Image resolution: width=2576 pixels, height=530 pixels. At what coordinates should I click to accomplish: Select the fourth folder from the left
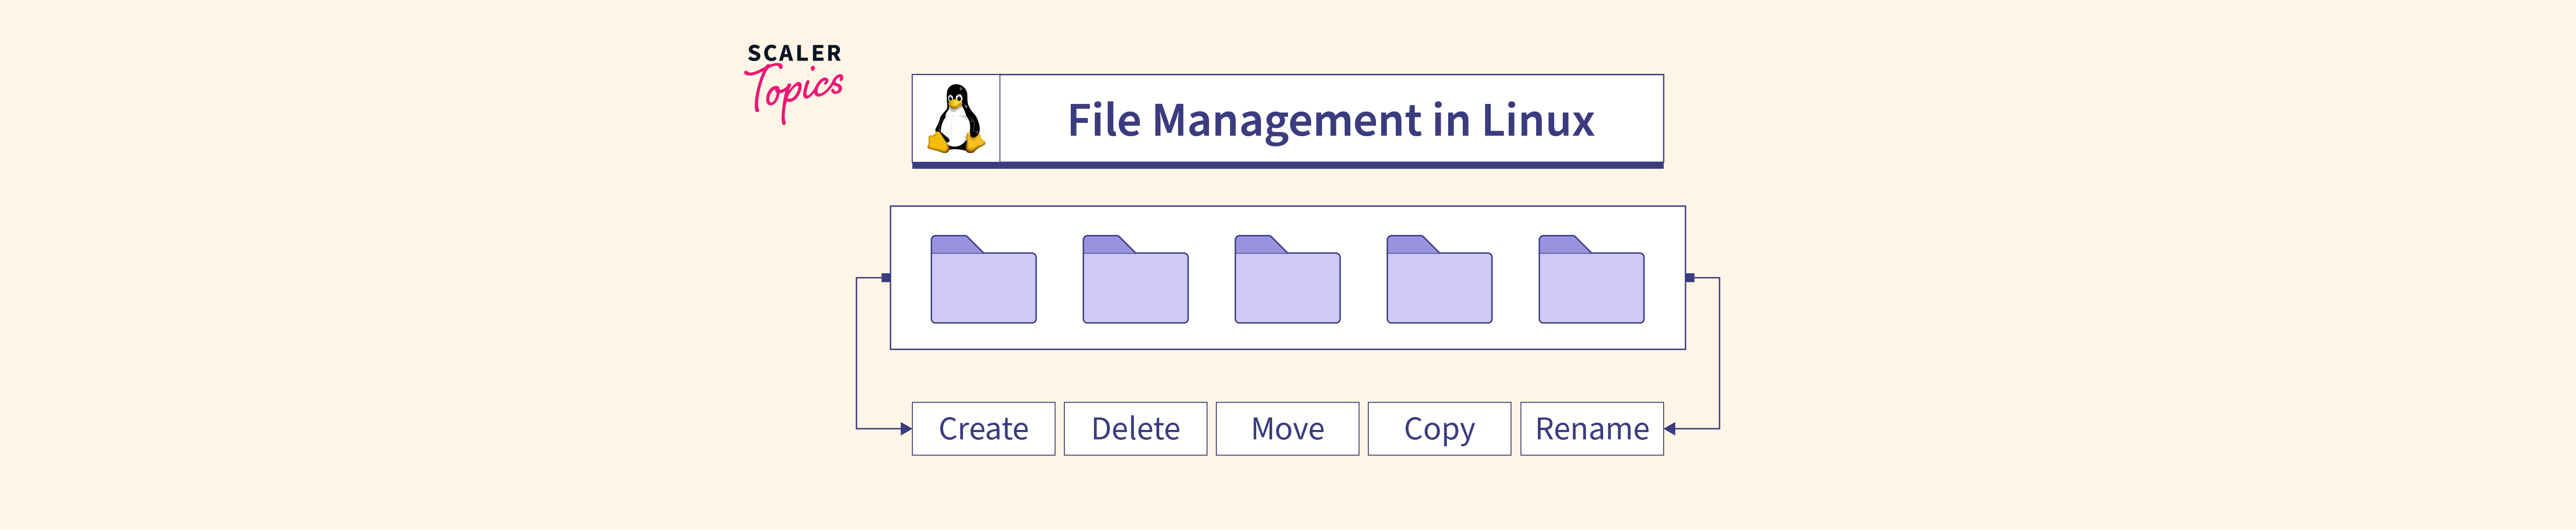point(1439,280)
